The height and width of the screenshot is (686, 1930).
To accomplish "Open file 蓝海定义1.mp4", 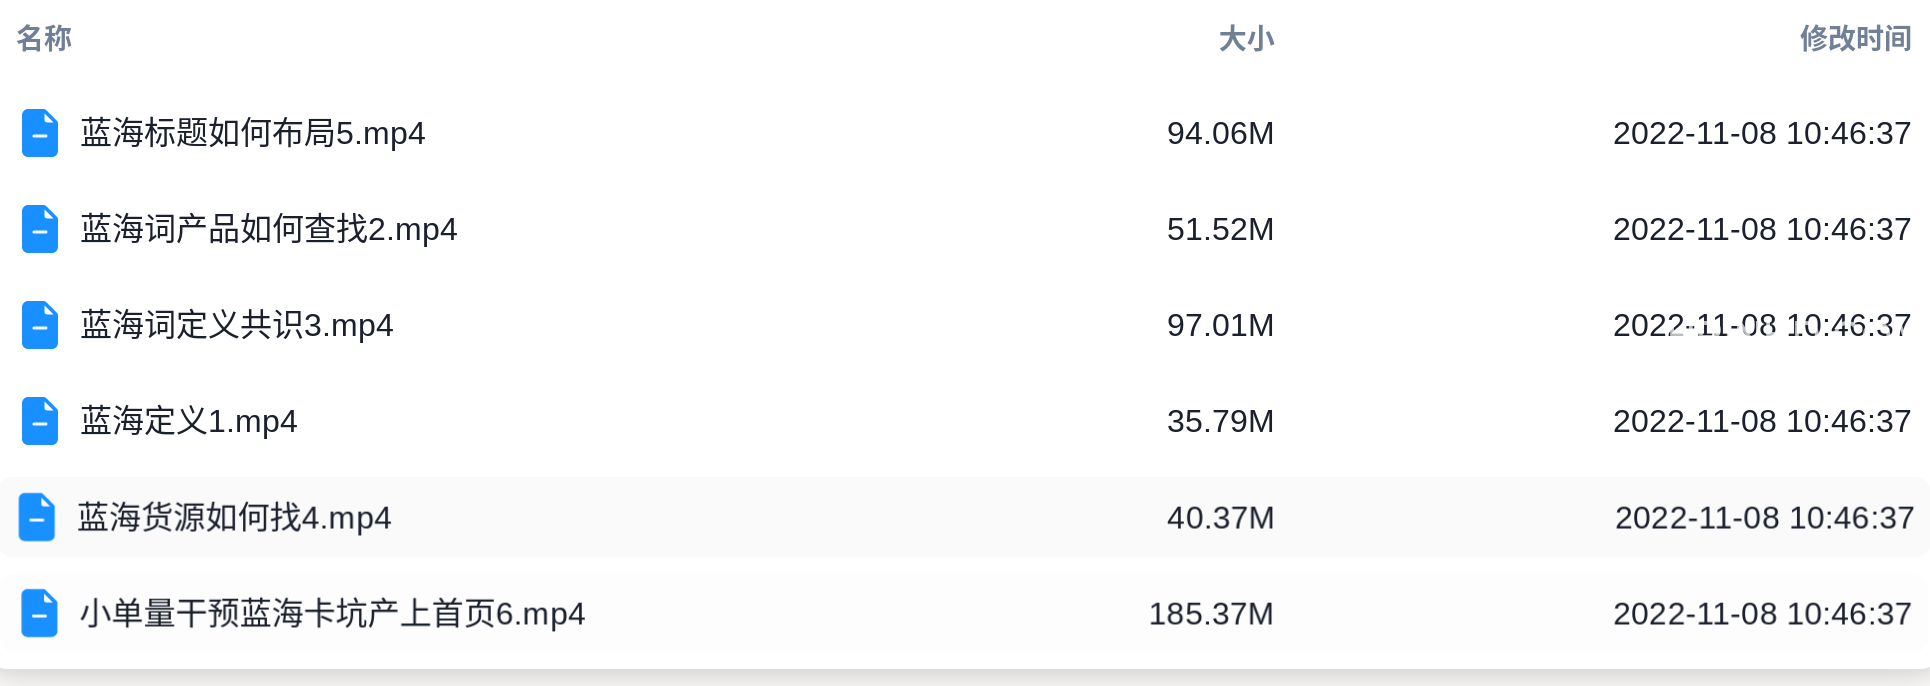I will (x=189, y=421).
